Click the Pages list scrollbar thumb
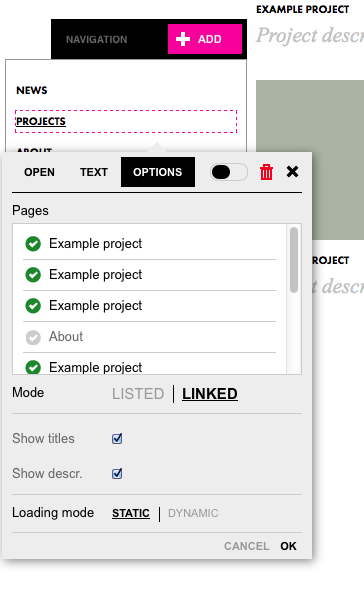 (x=294, y=260)
